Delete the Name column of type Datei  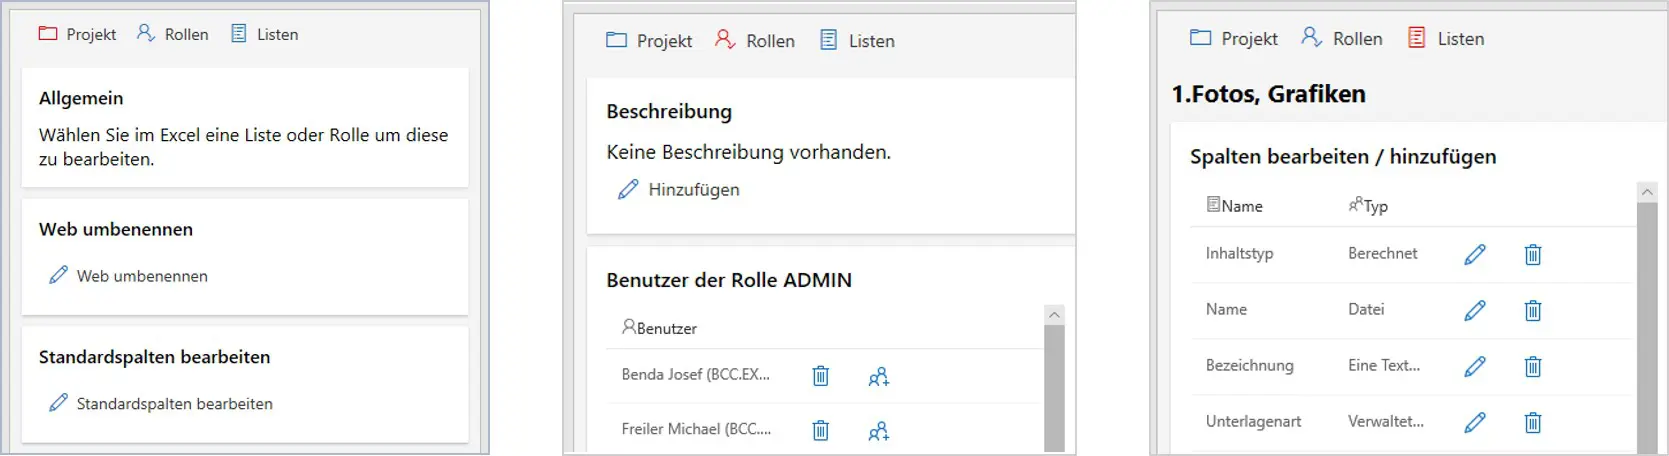tap(1532, 311)
